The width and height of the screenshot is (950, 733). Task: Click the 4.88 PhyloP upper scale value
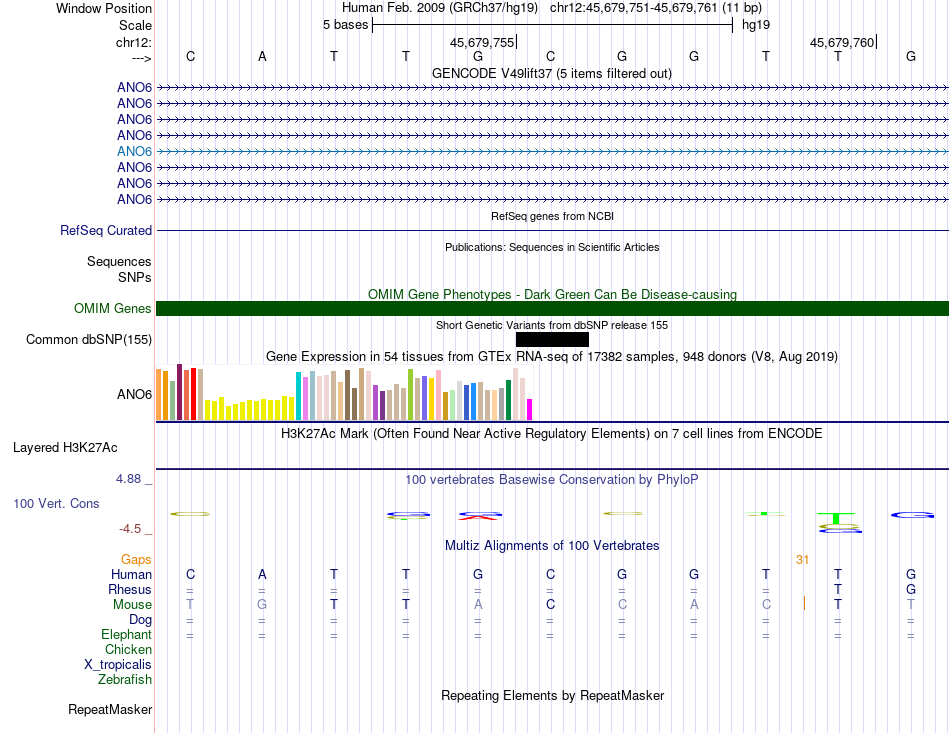point(128,479)
